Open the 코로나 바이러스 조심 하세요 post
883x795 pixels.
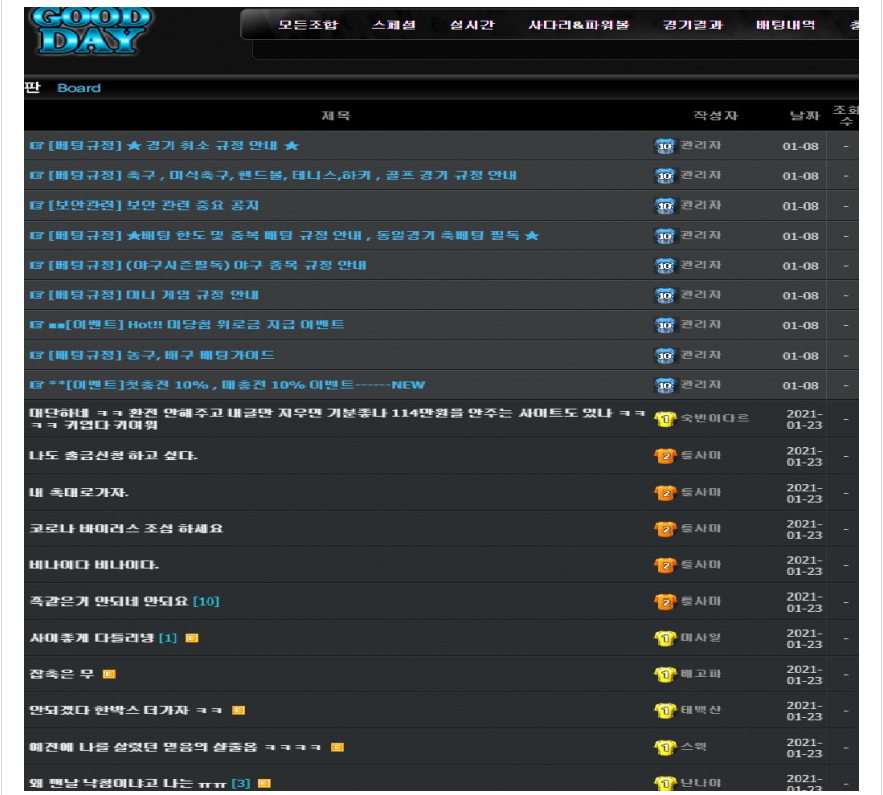[x=126, y=528]
